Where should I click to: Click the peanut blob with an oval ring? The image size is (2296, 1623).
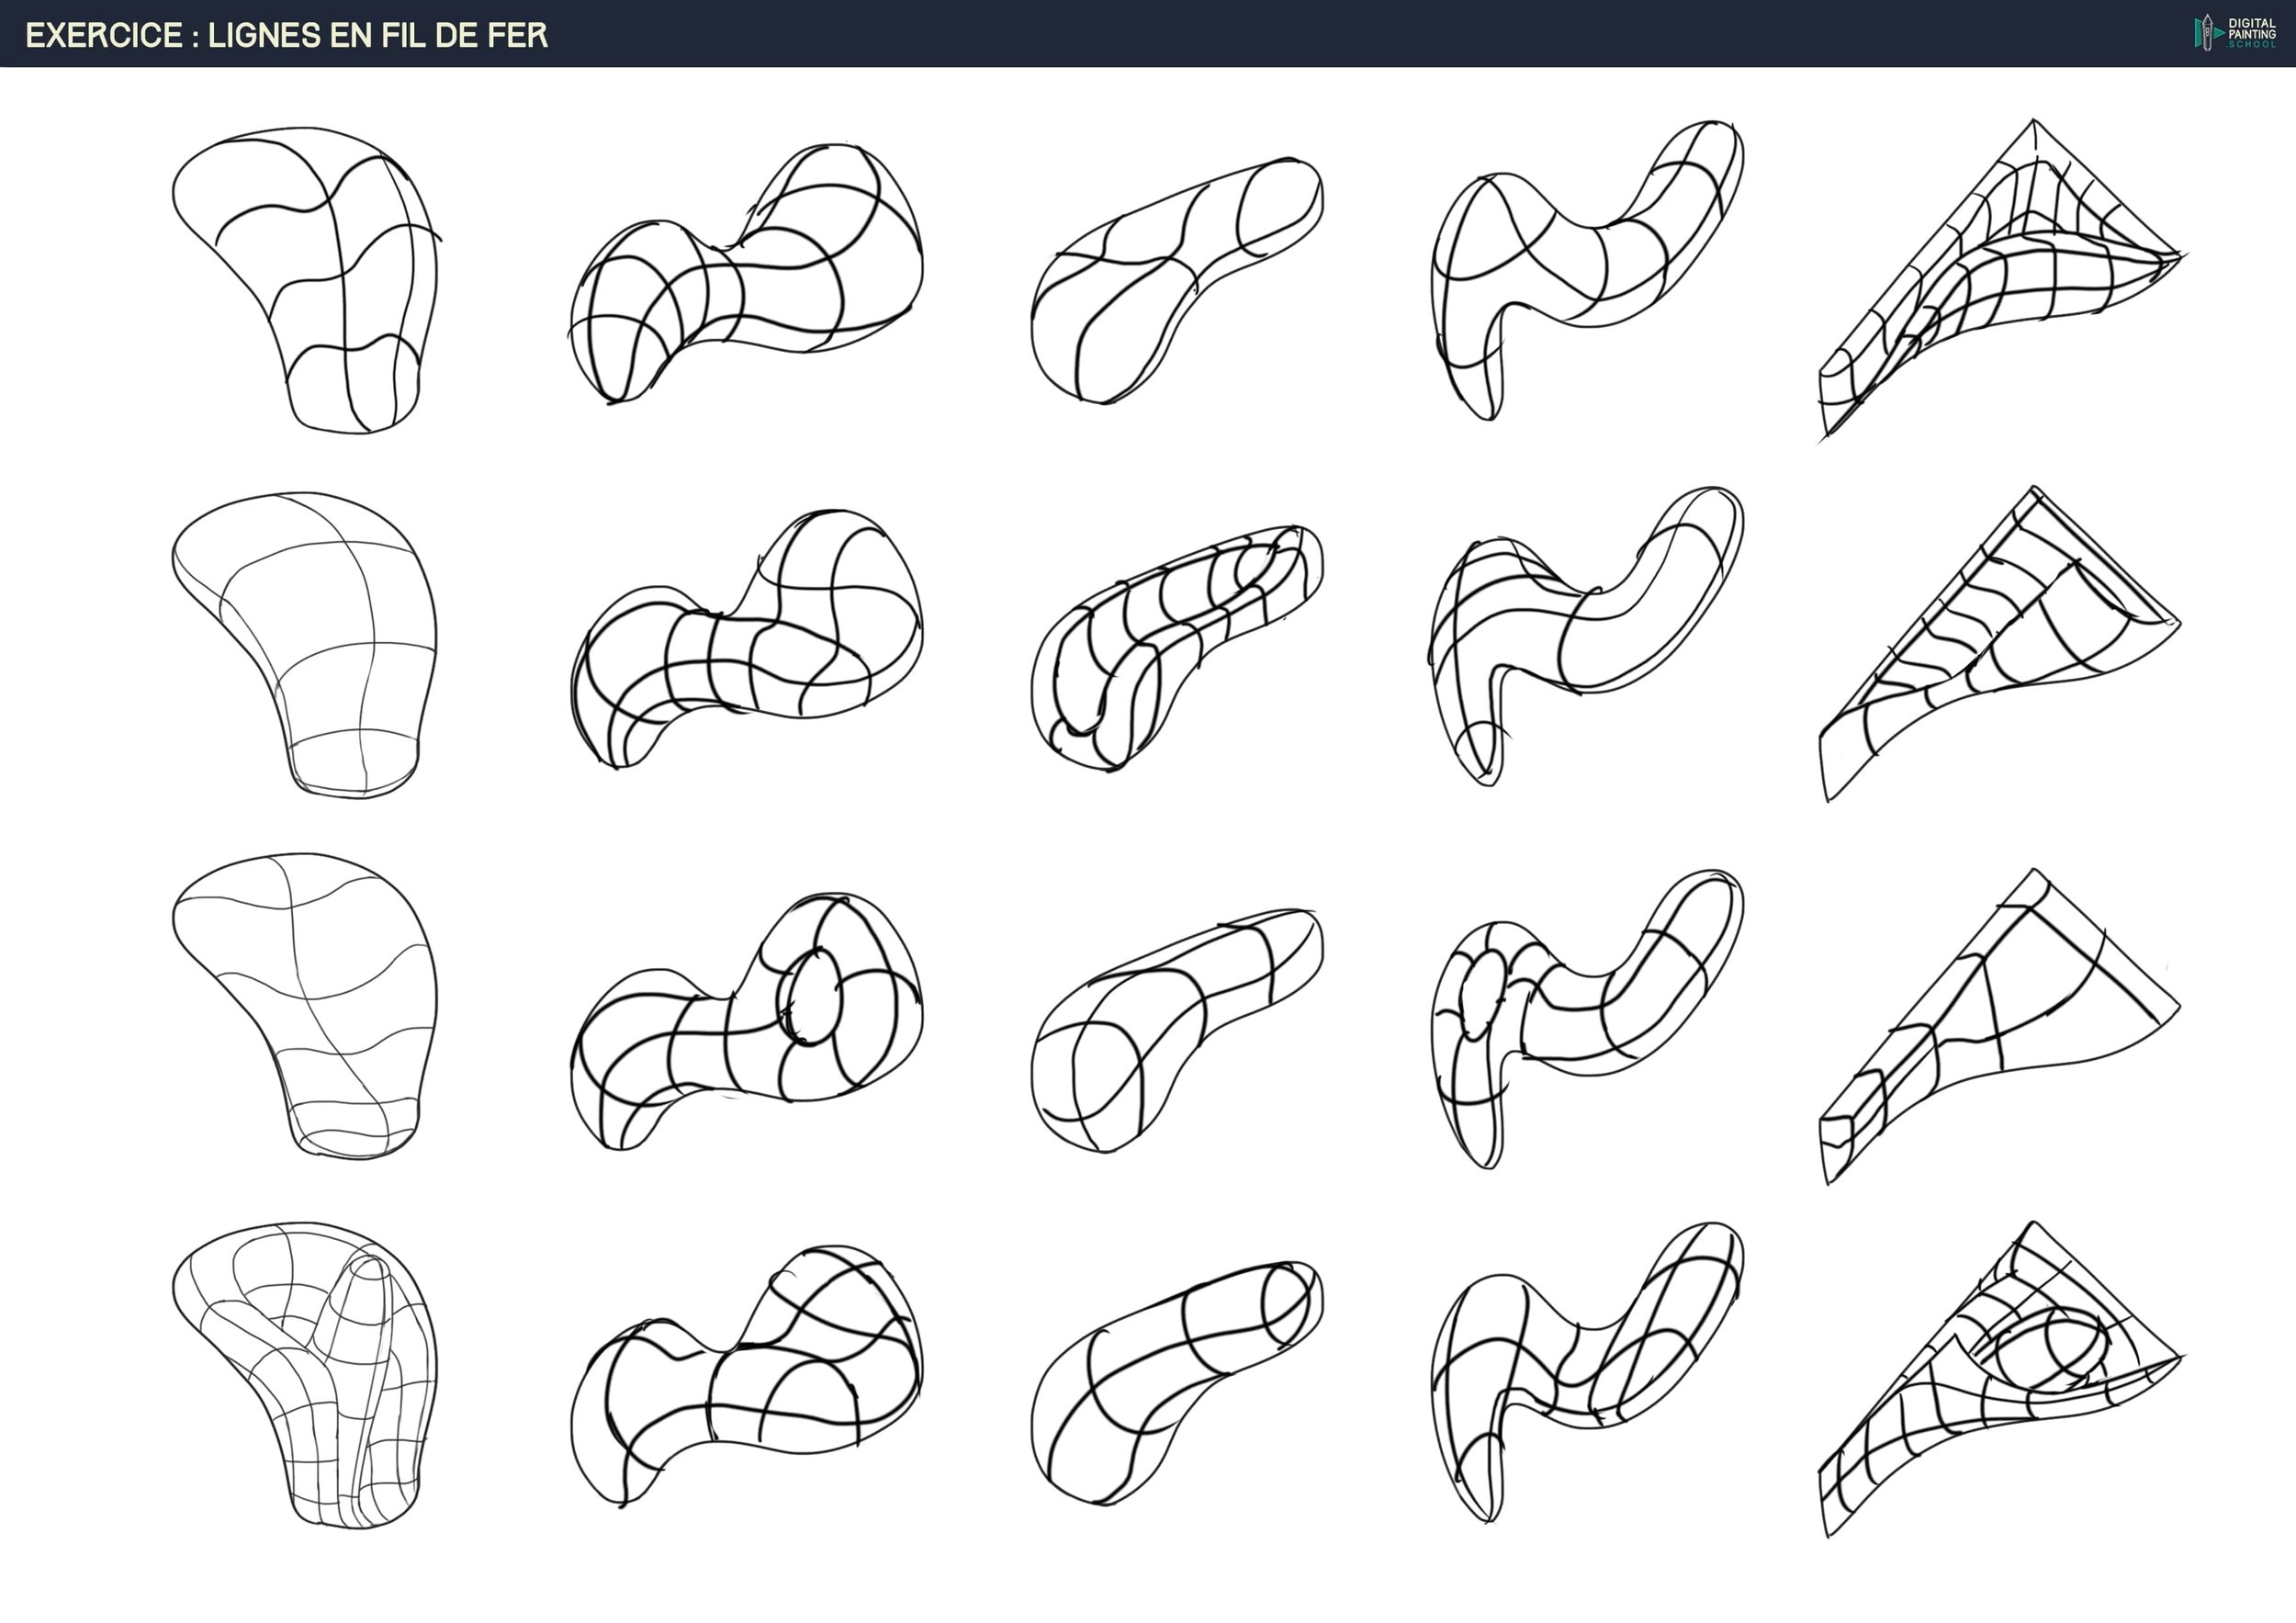(745, 1020)
